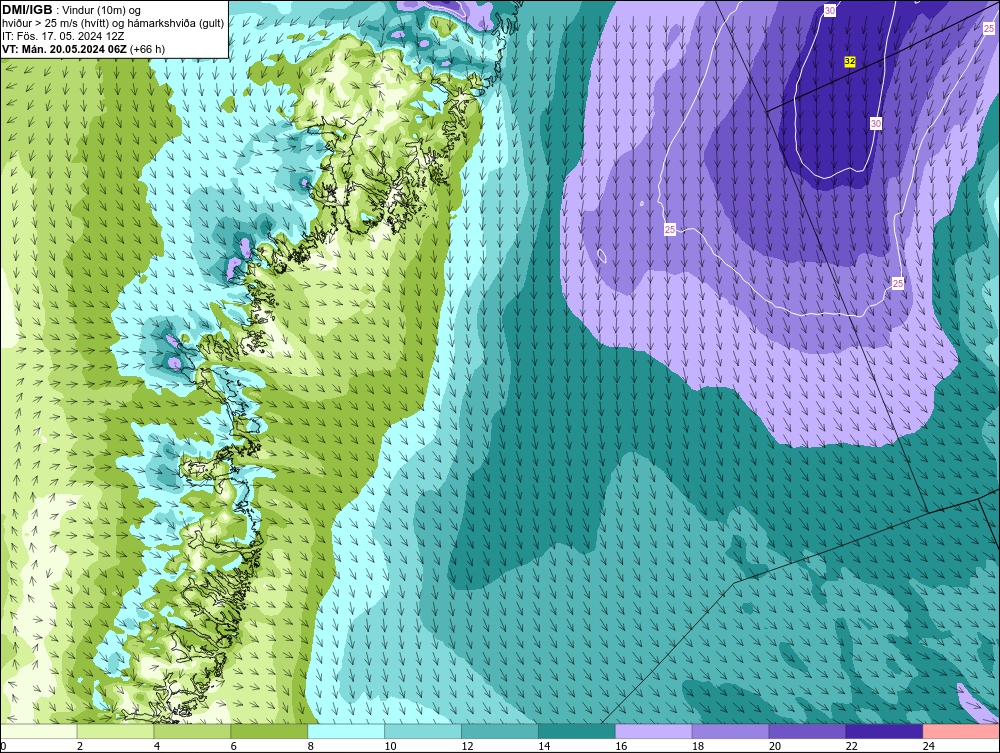Click the 10–12 m/s turquoise legend swatch
Viewport: 1000px width, 753px height.
click(x=423, y=731)
